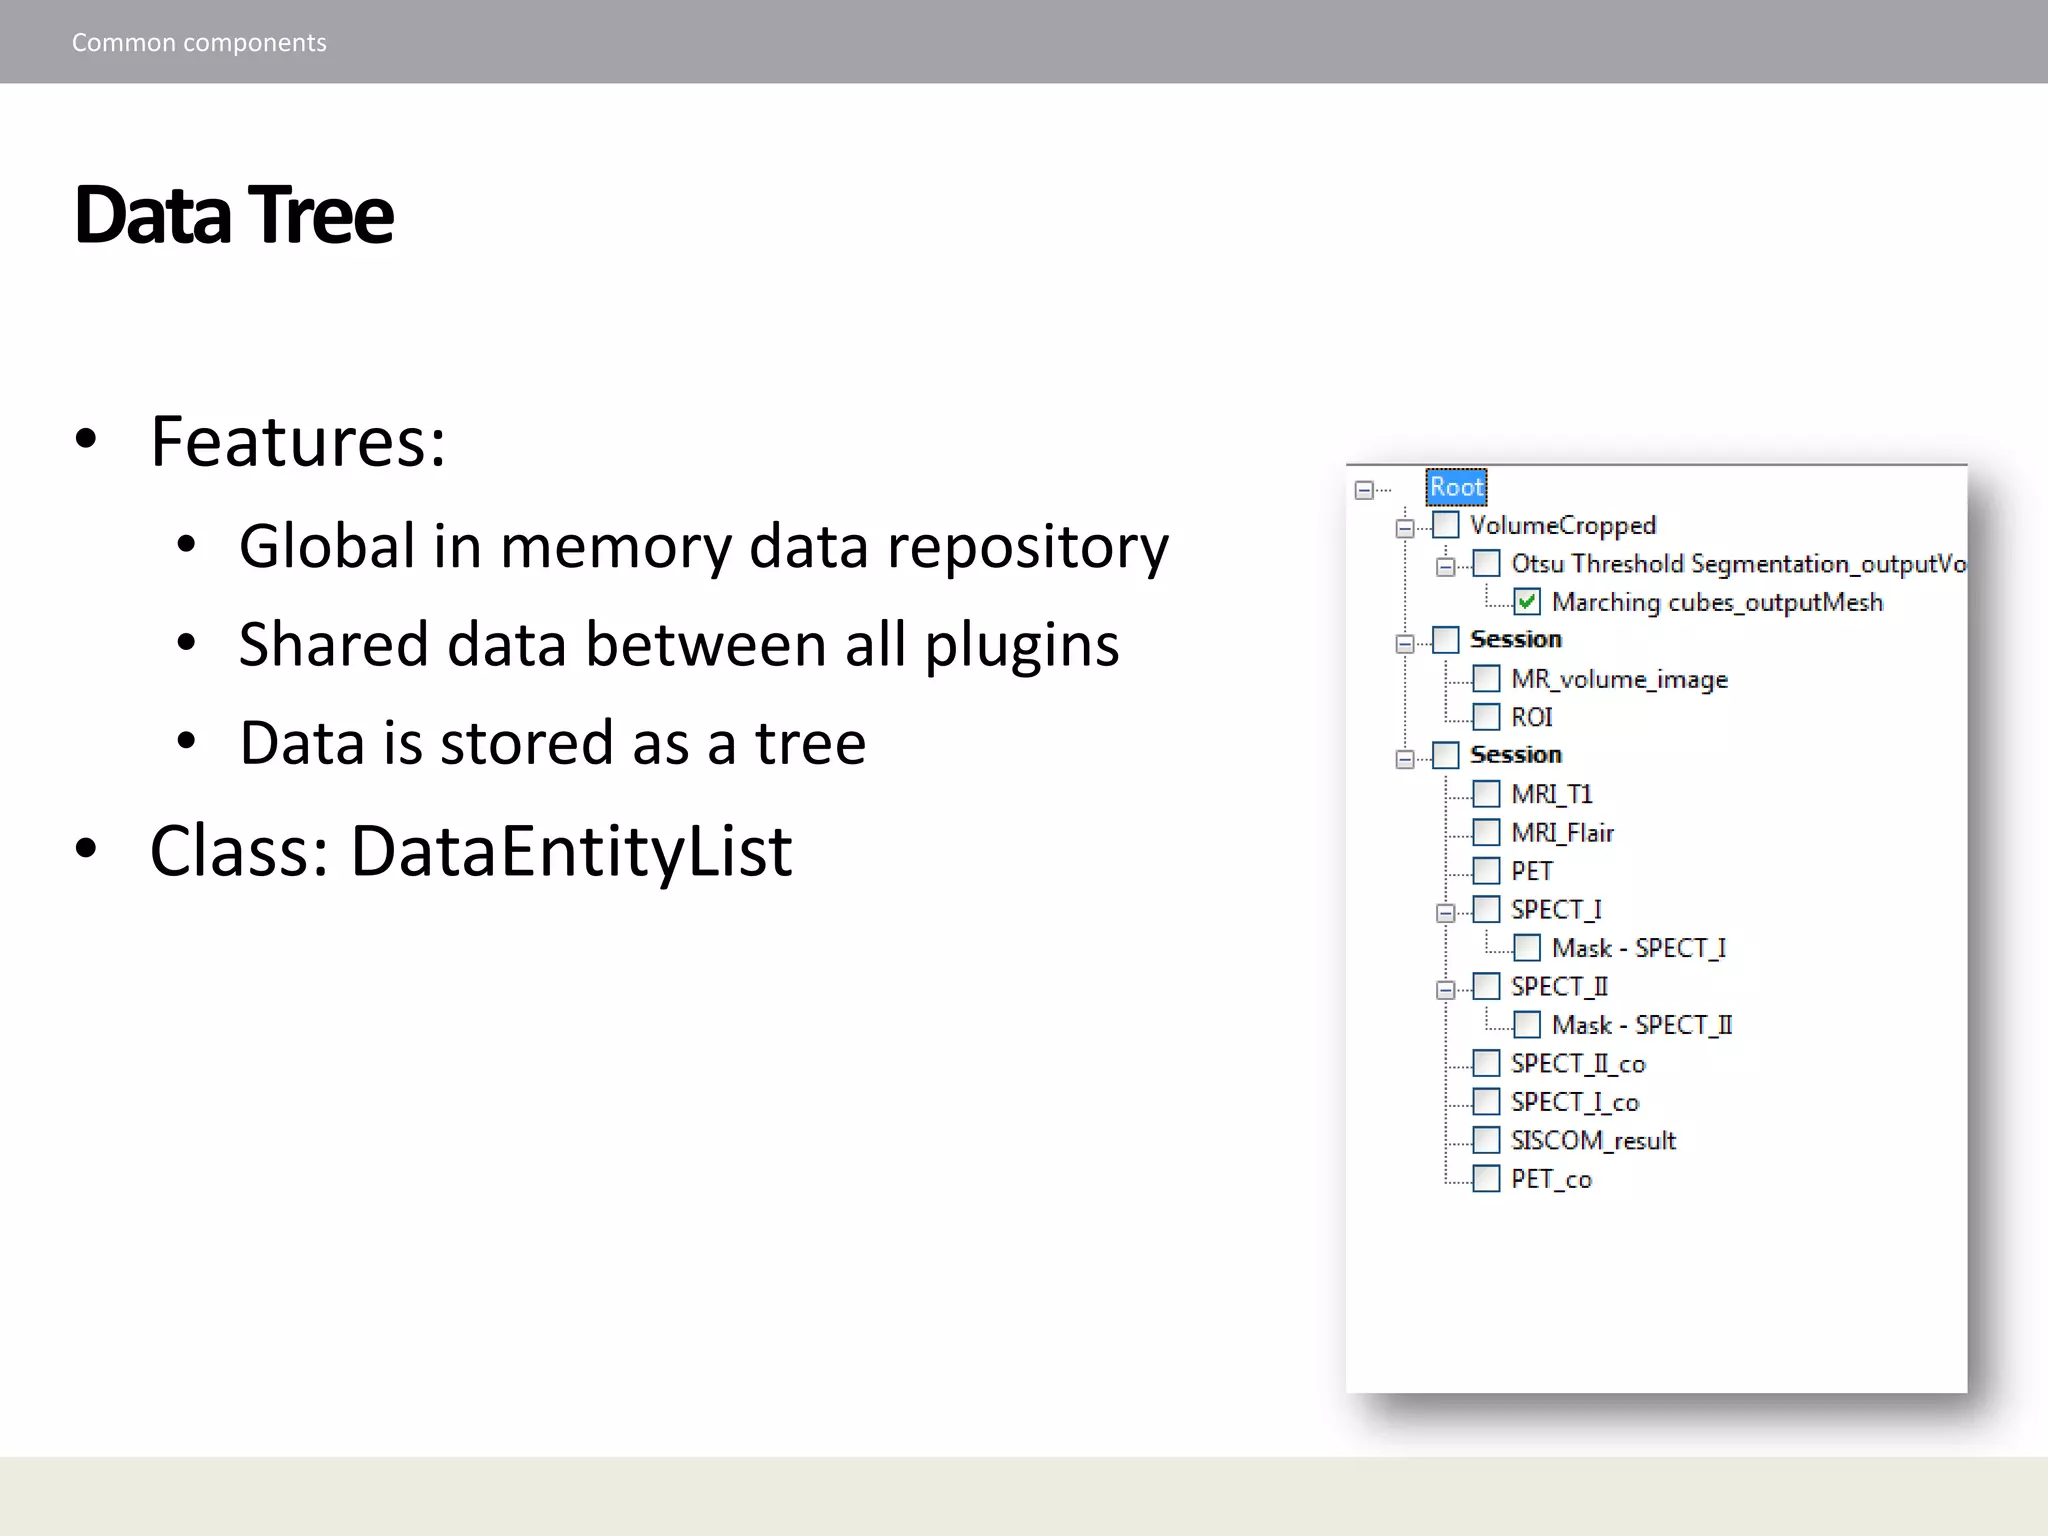The width and height of the screenshot is (2048, 1536).
Task: Select the MRI_Flair tree item label
Action: pos(1562,833)
